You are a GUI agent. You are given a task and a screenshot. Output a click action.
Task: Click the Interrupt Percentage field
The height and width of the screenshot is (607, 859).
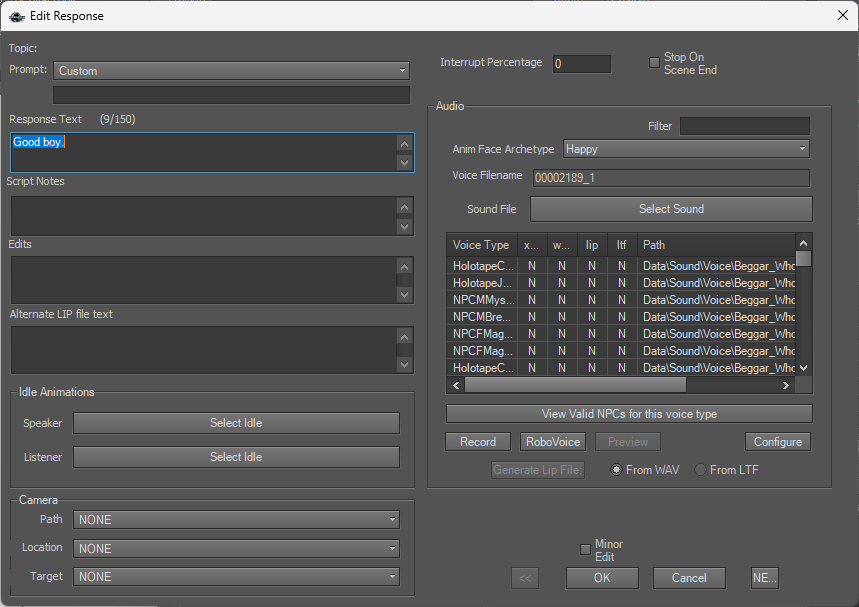[581, 64]
